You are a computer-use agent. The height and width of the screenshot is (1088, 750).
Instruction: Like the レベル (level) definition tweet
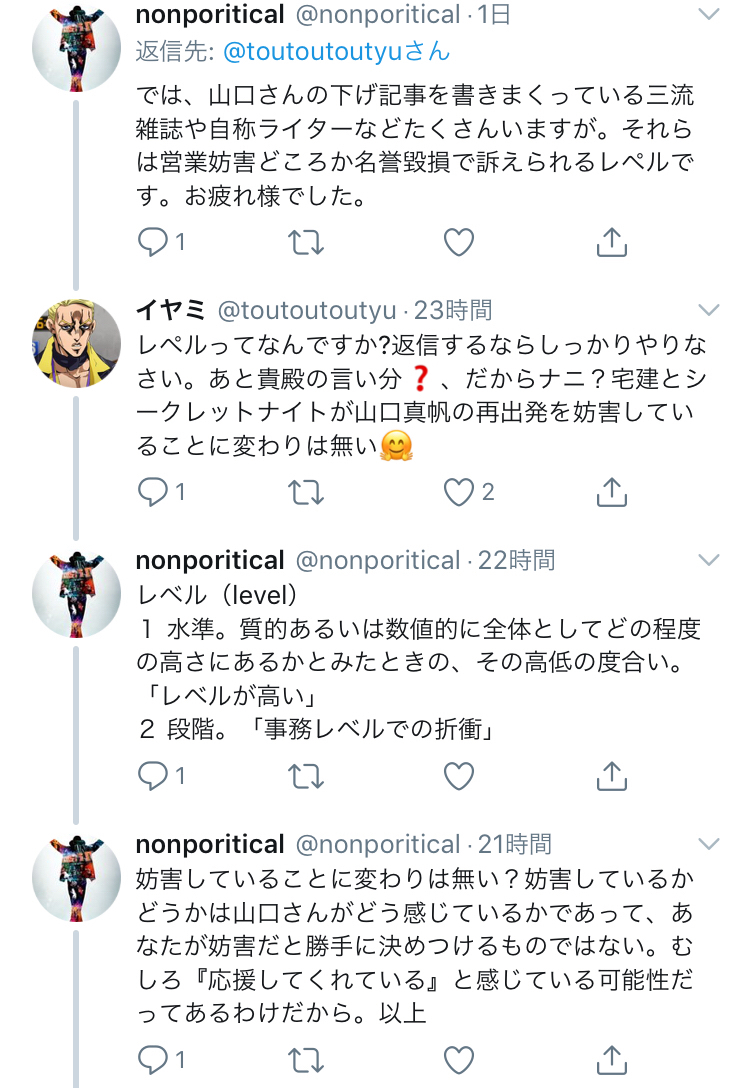(458, 775)
